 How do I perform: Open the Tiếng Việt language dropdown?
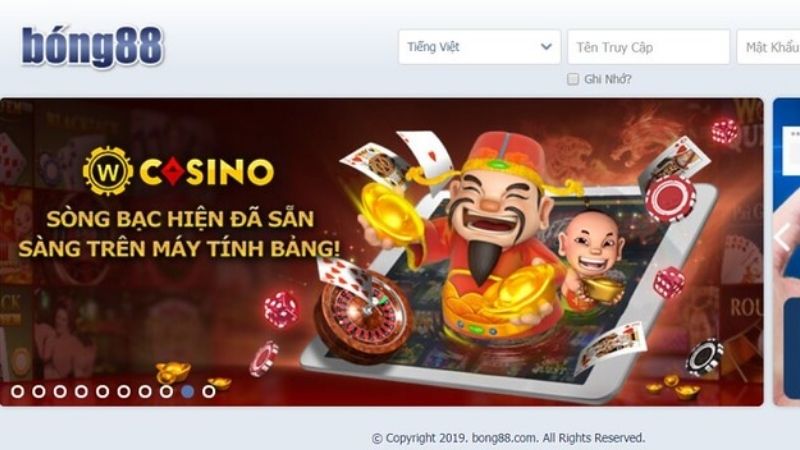point(479,47)
